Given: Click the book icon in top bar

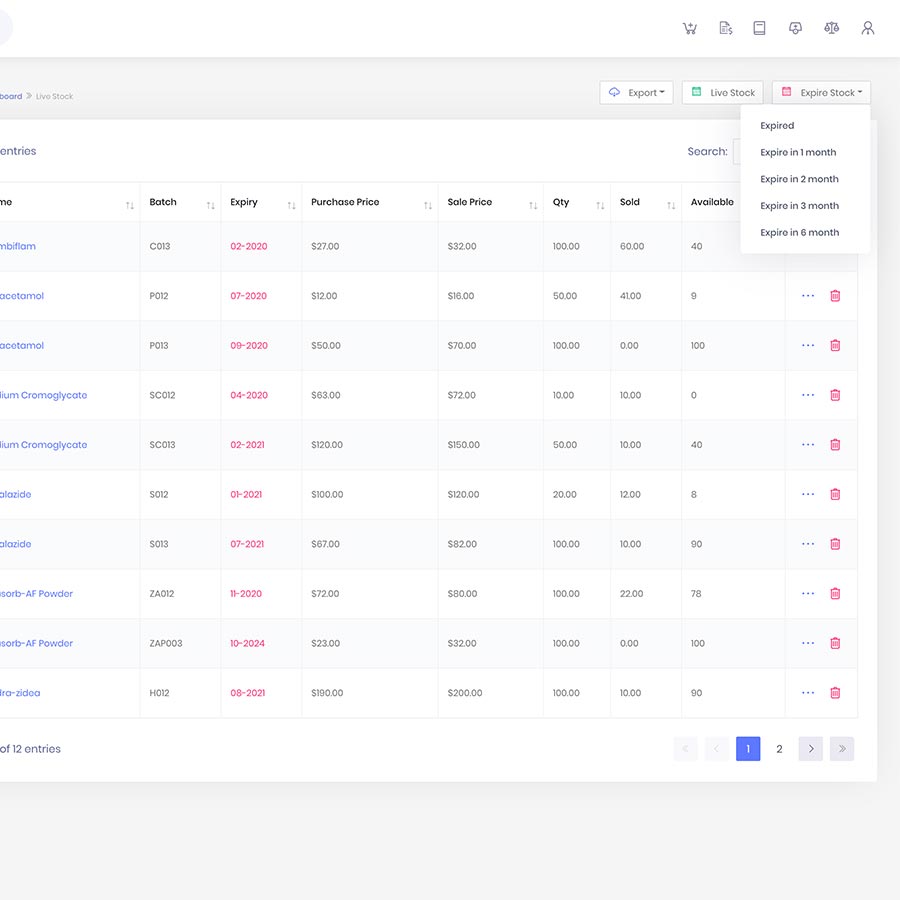Looking at the screenshot, I should pos(759,28).
